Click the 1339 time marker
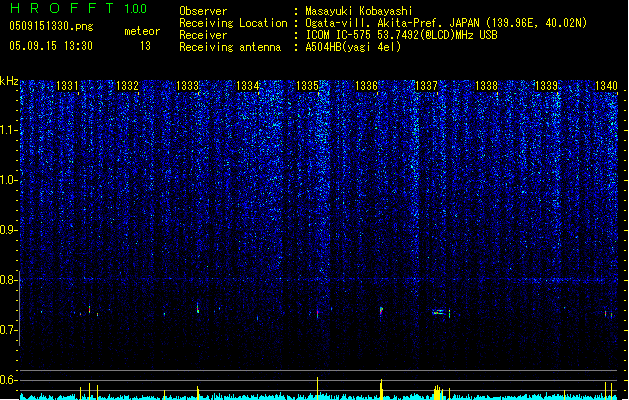Viewport: 629px width, 400px height. tap(547, 86)
